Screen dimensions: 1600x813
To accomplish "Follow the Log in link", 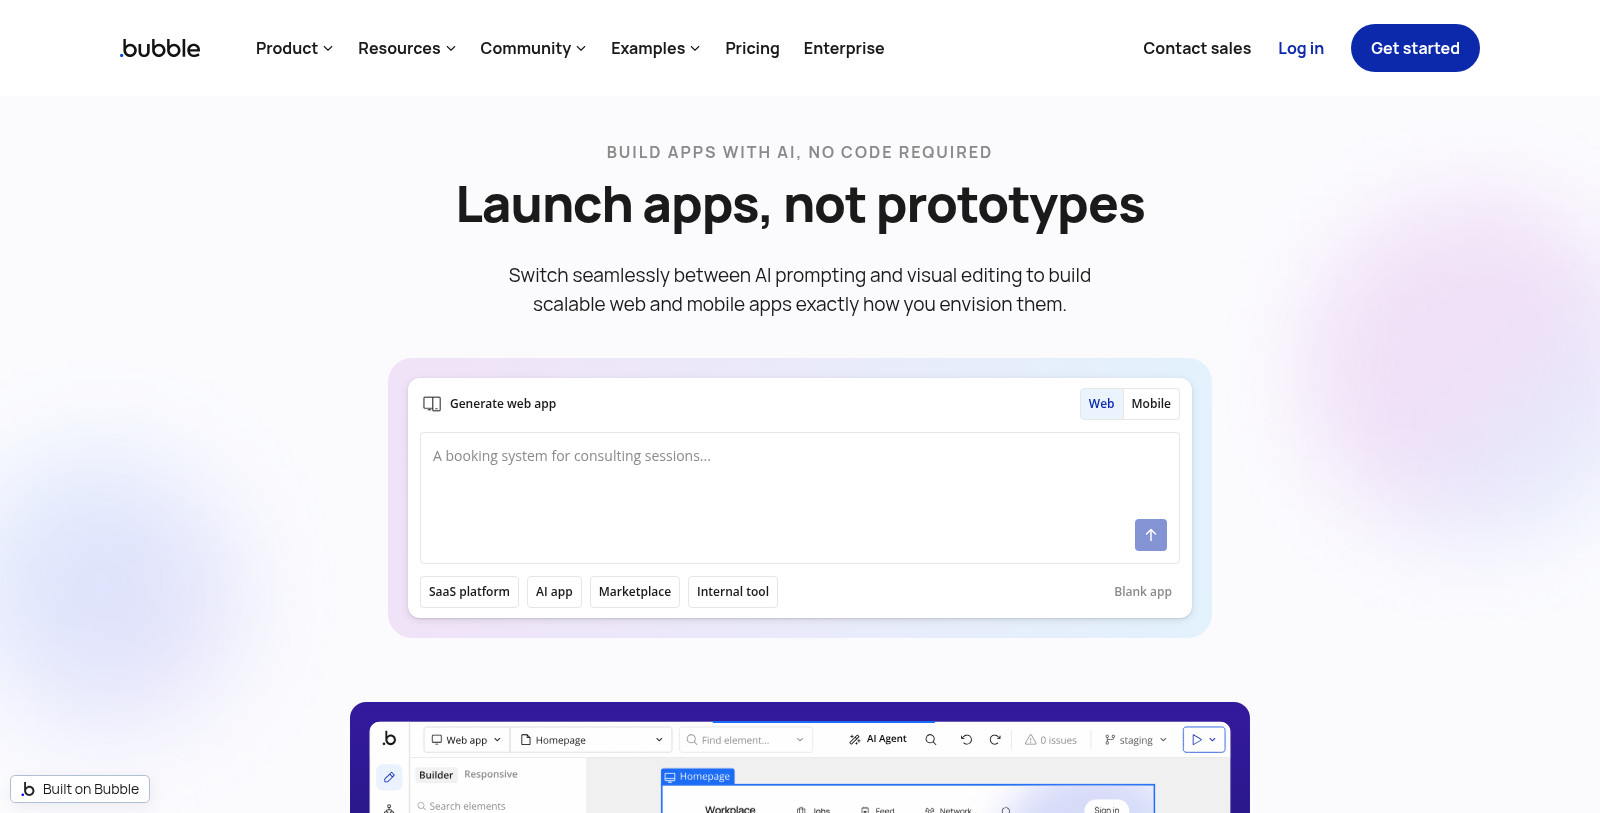I will click(1300, 48).
